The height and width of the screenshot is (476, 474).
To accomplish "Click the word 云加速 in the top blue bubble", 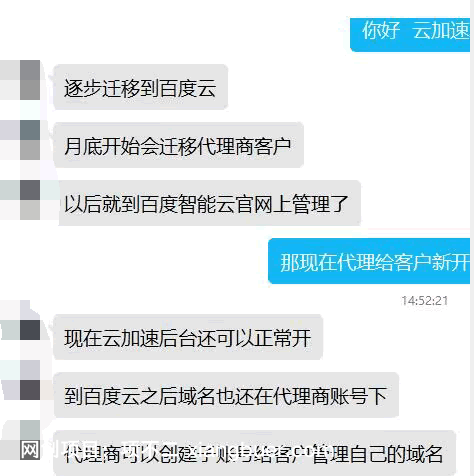I will (441, 30).
